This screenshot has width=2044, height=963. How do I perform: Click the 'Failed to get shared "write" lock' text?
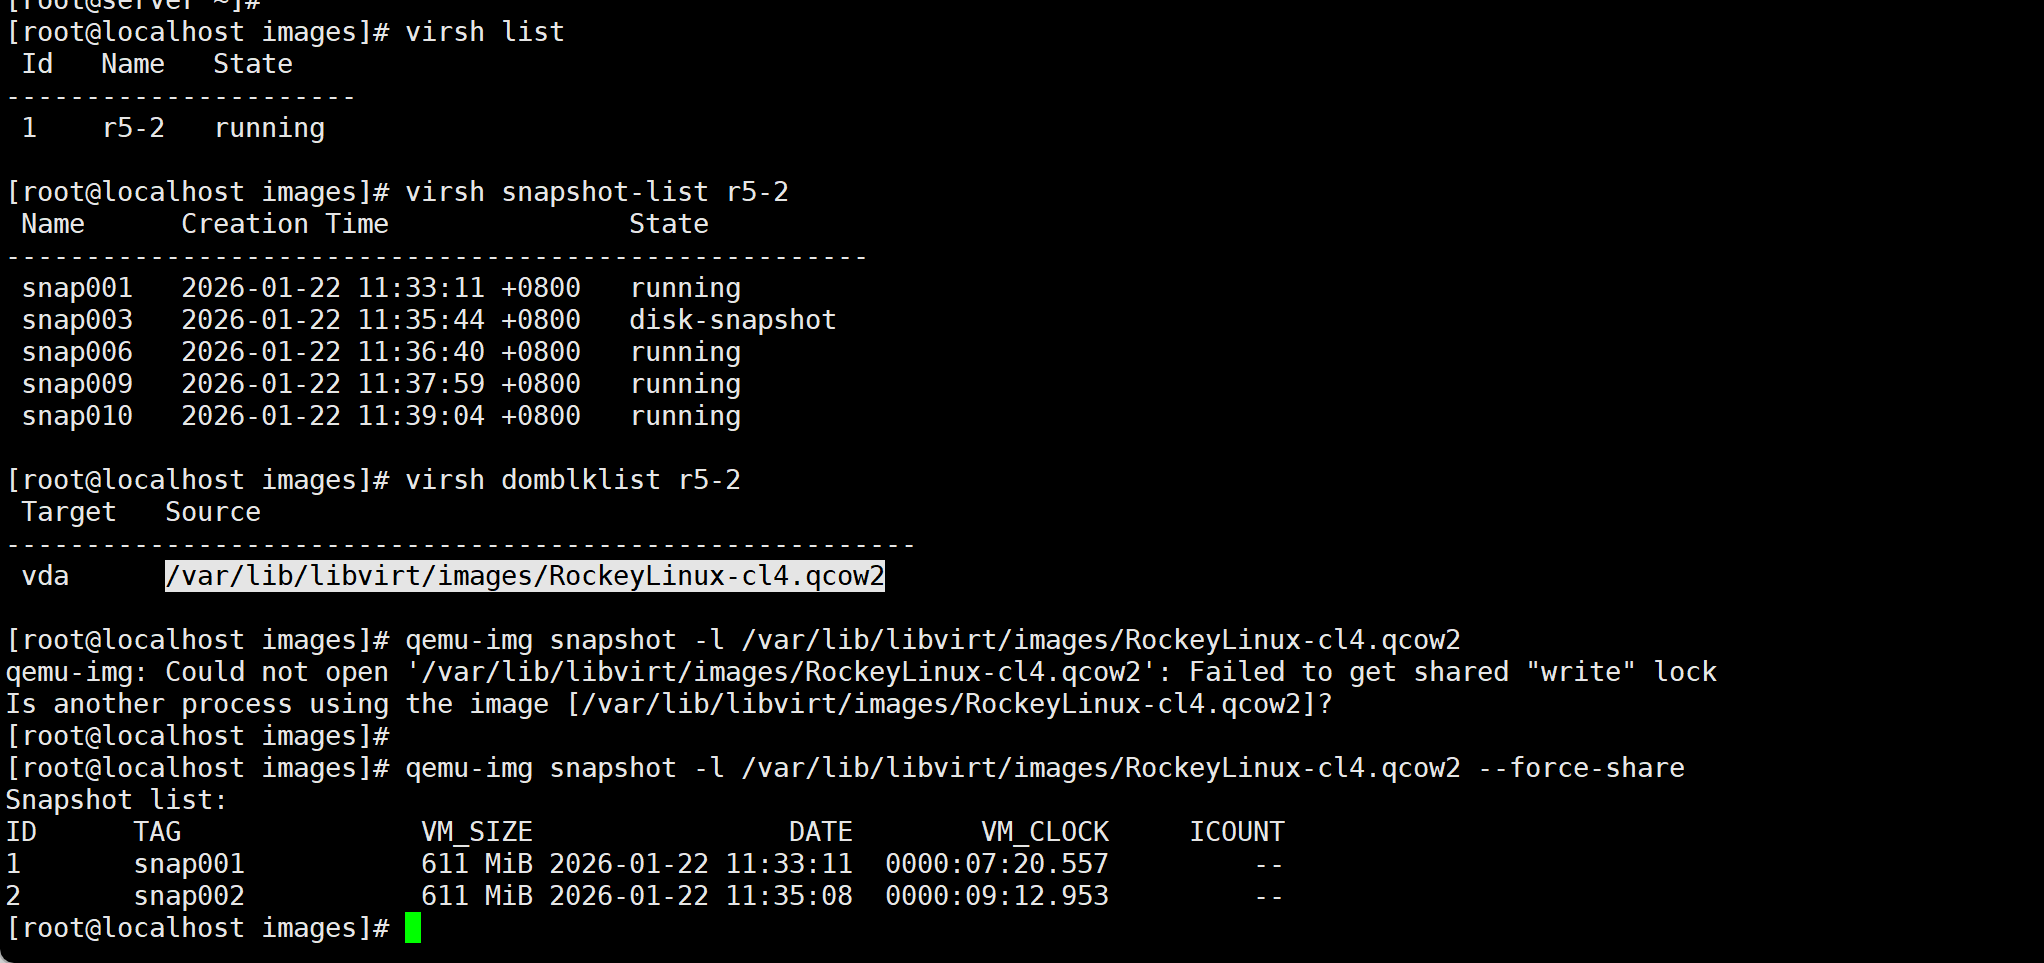click(x=1453, y=672)
